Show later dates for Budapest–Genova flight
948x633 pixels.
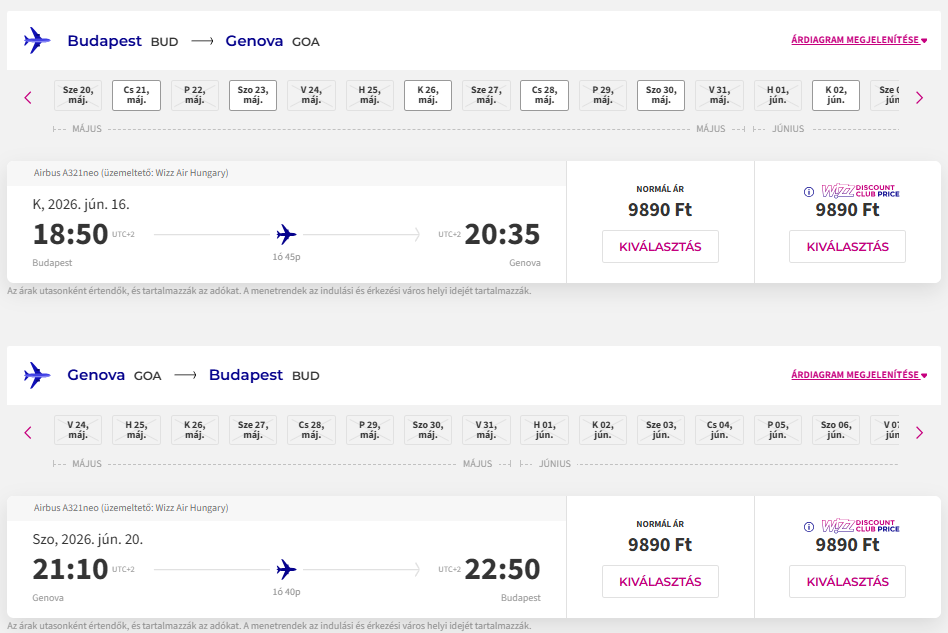[x=919, y=97]
